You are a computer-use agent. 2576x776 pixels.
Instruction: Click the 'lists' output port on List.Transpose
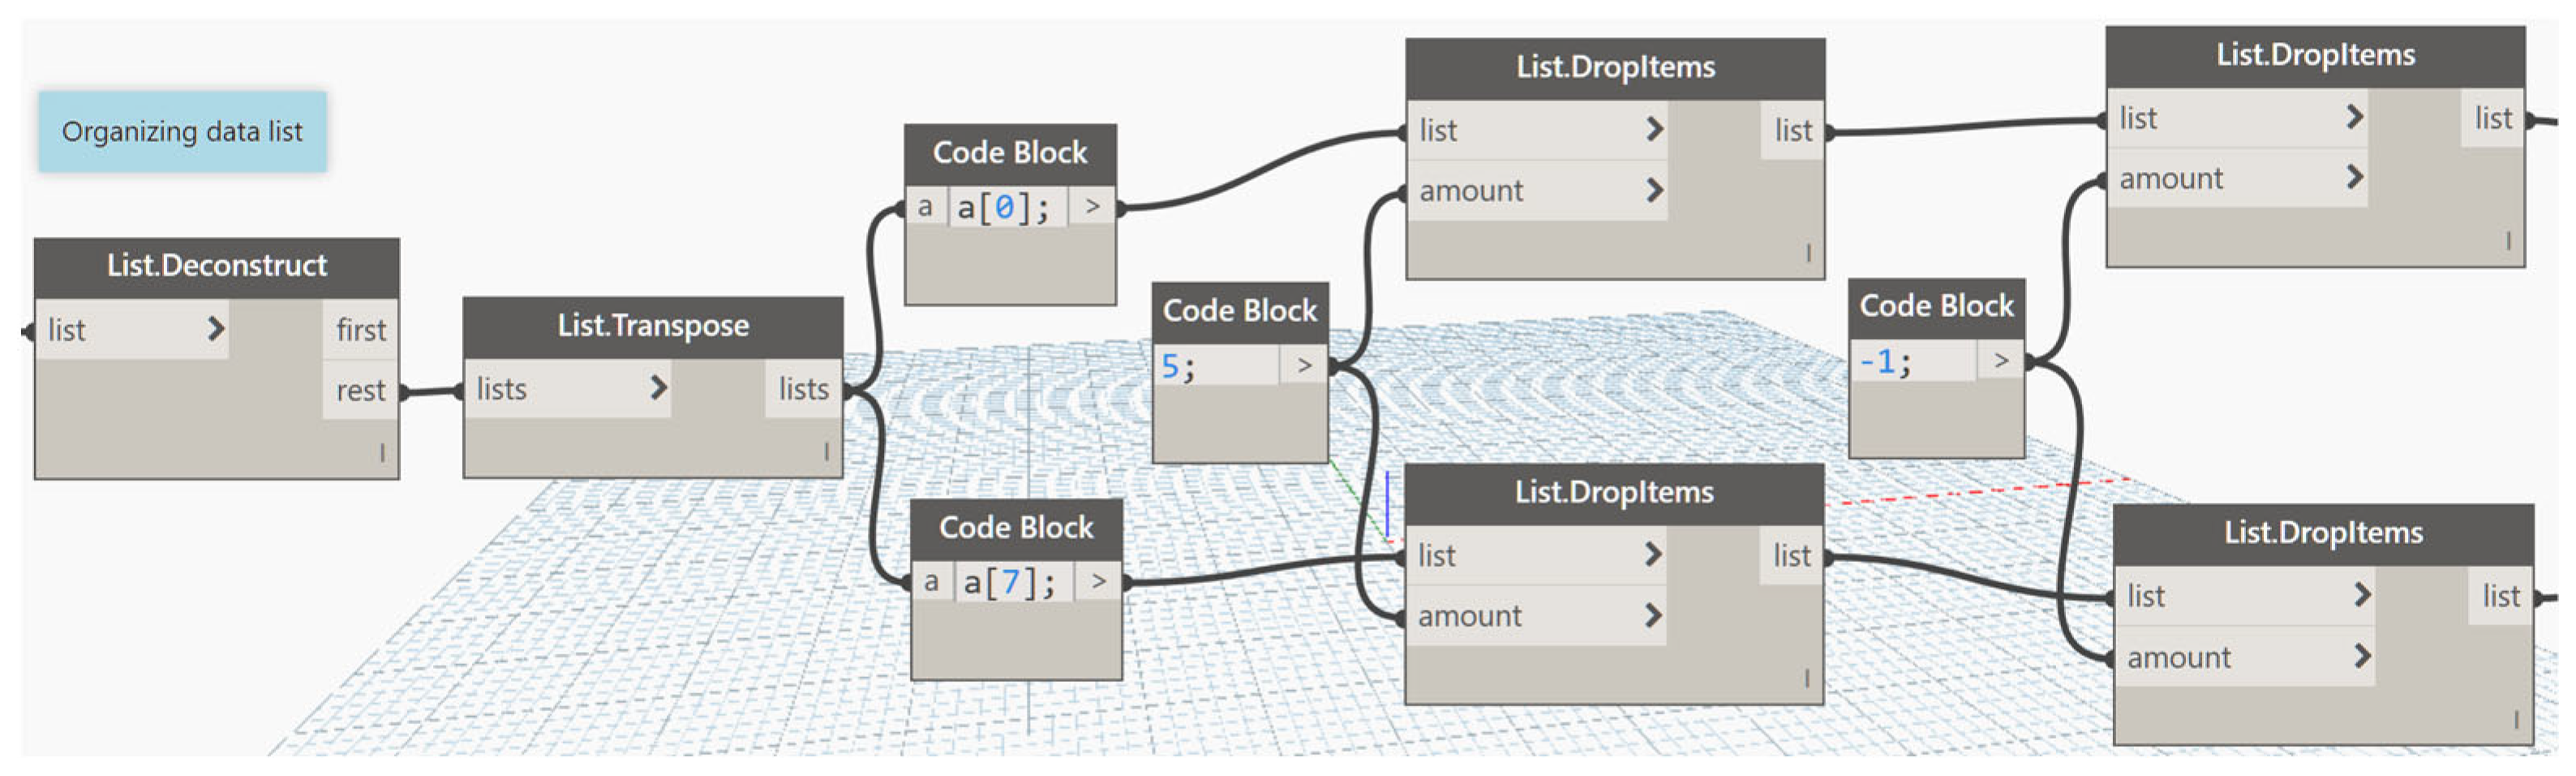pyautogui.click(x=803, y=389)
